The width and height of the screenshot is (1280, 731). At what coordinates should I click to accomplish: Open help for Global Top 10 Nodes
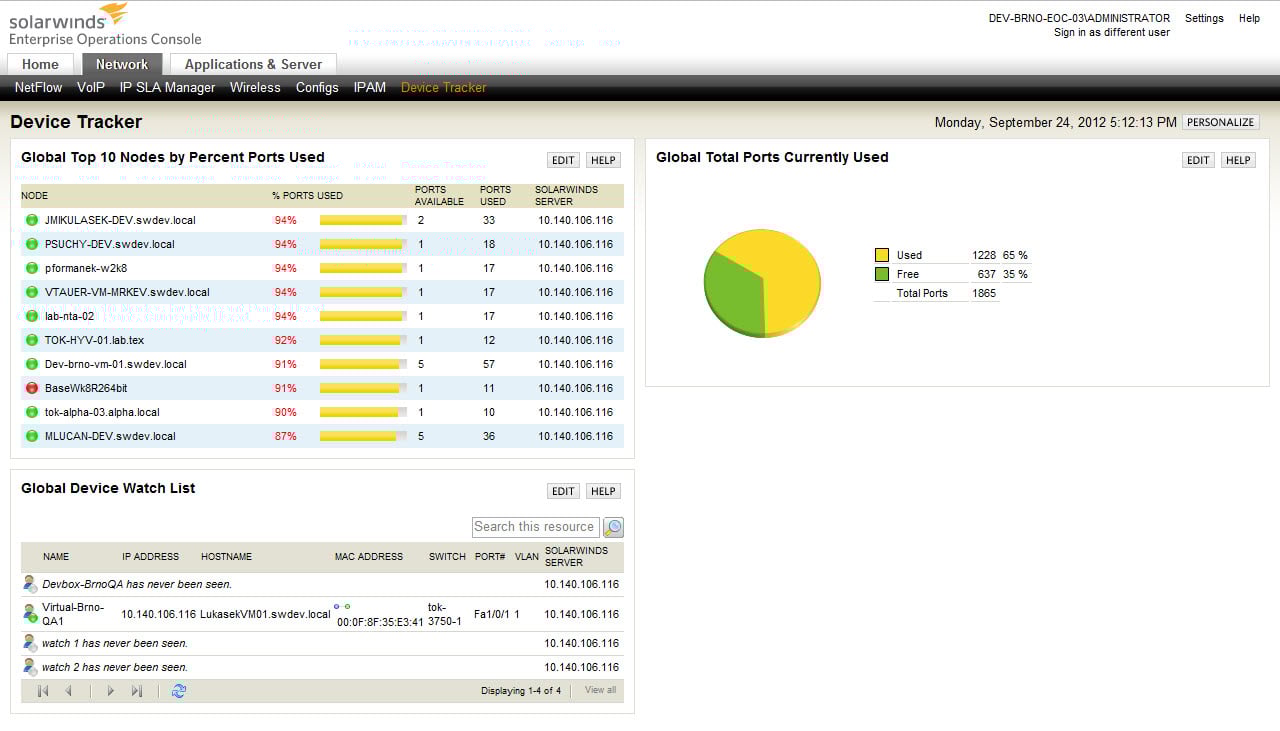point(603,160)
